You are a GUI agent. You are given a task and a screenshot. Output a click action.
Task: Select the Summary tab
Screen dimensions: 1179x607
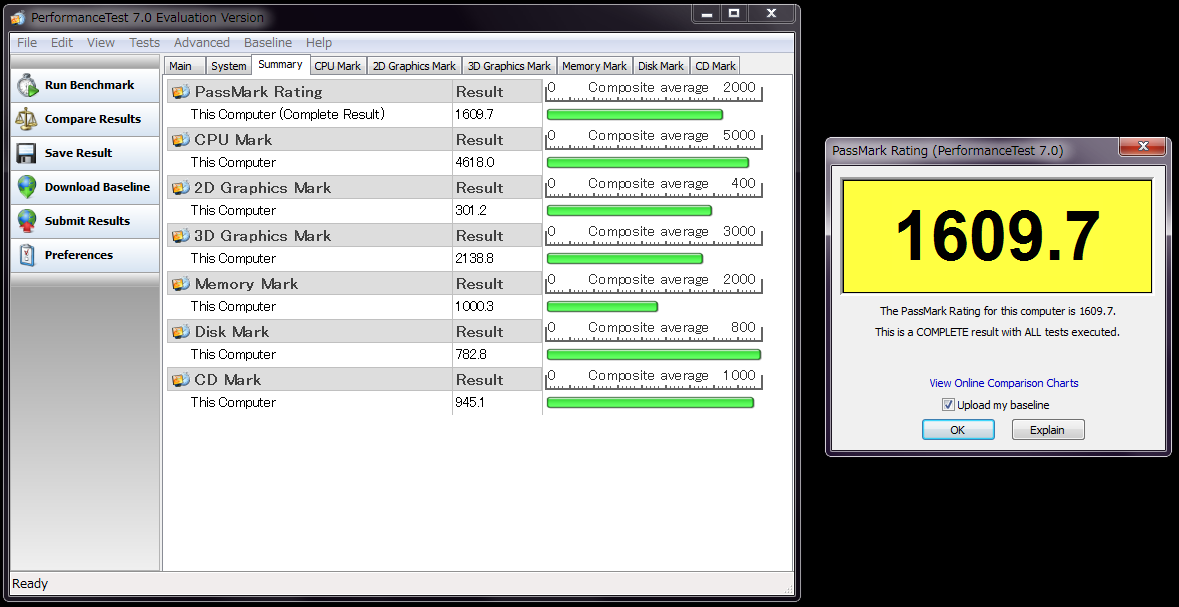[x=280, y=65]
